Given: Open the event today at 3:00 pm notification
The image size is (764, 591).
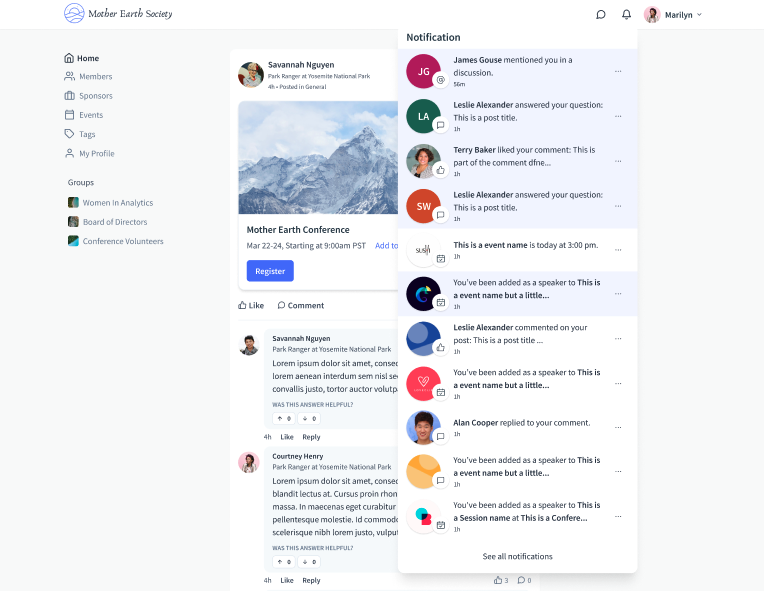Looking at the screenshot, I should coord(517,249).
